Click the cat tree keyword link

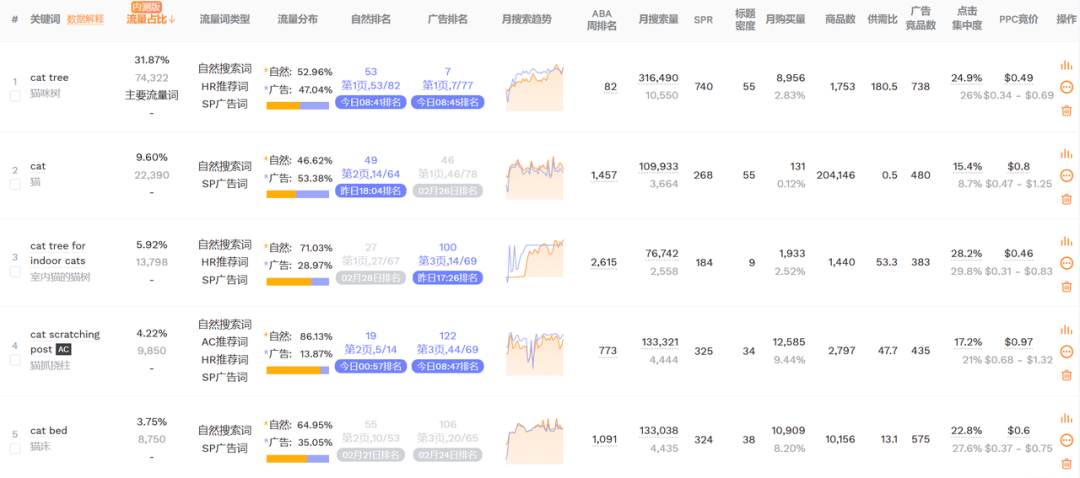(x=49, y=77)
